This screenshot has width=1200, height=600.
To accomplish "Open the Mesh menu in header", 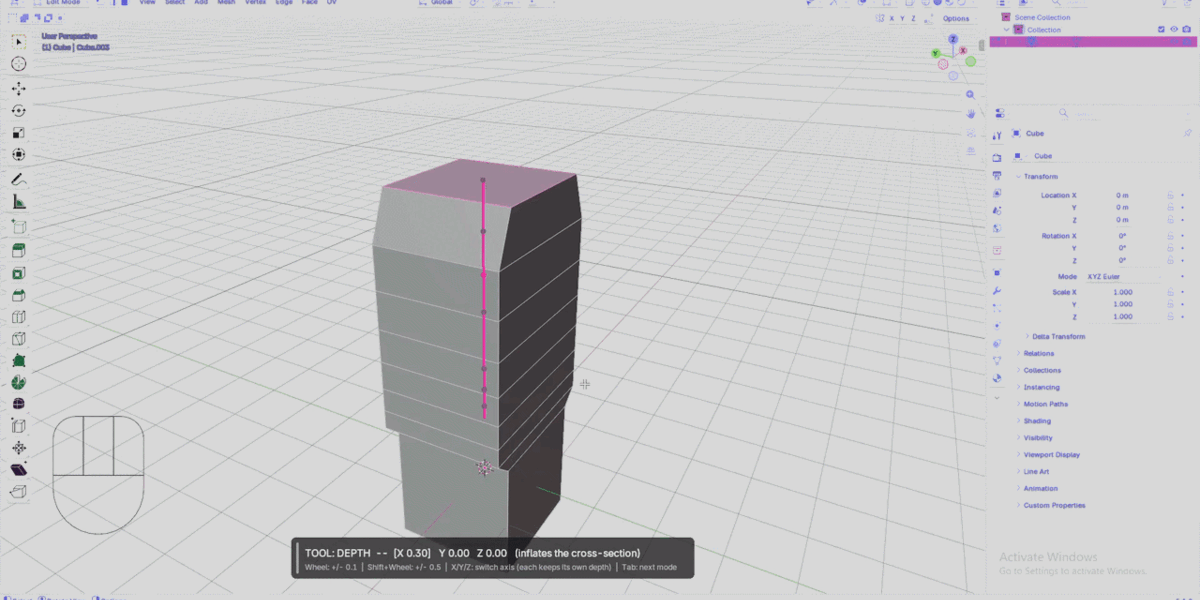I will click(x=228, y=3).
